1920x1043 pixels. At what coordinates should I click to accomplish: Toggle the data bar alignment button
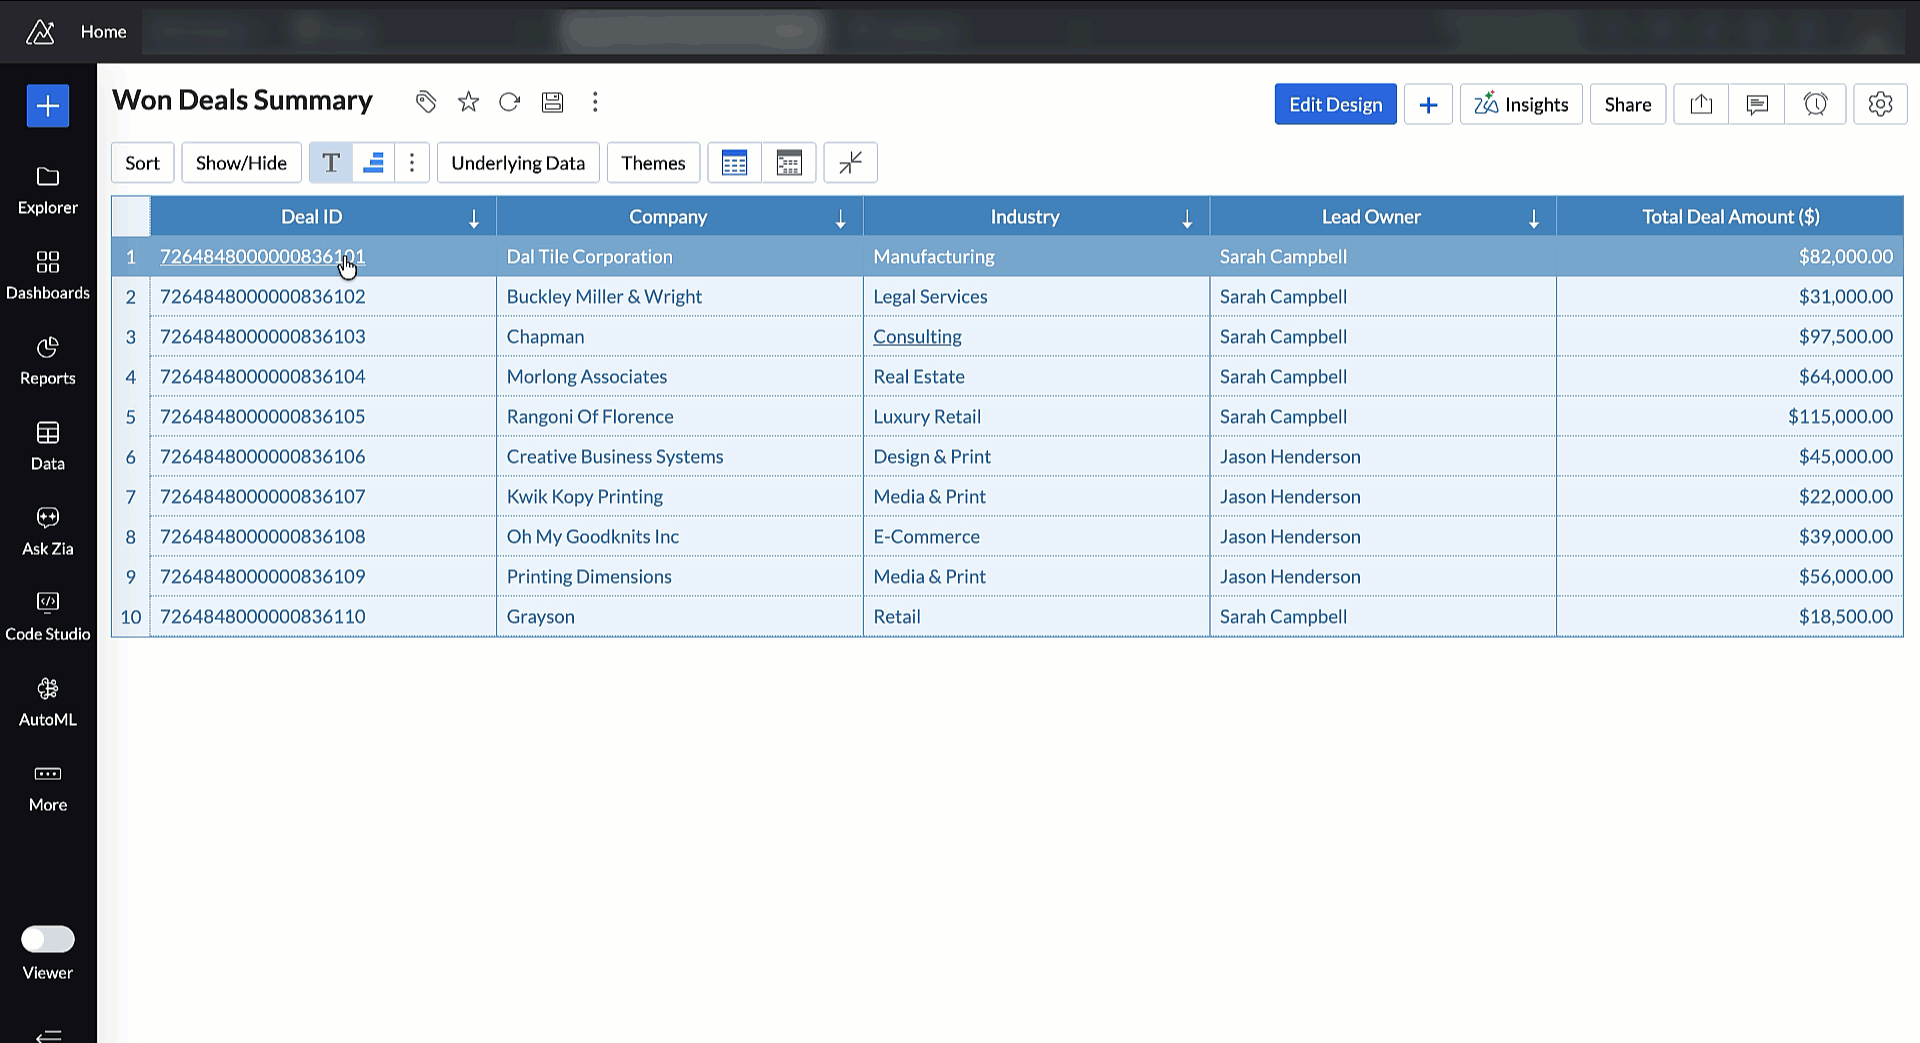(373, 163)
